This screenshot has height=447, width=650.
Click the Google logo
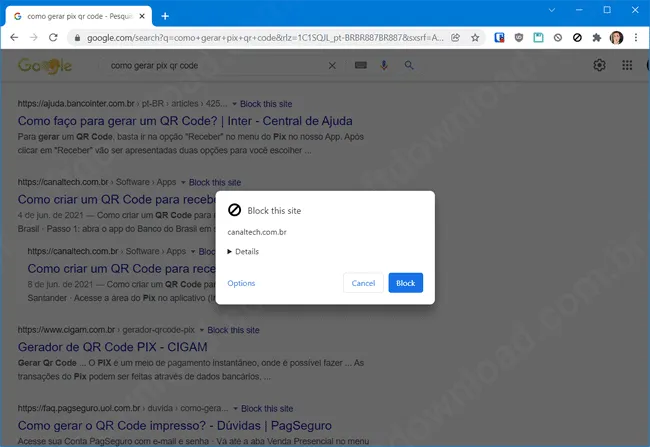[x=45, y=66]
